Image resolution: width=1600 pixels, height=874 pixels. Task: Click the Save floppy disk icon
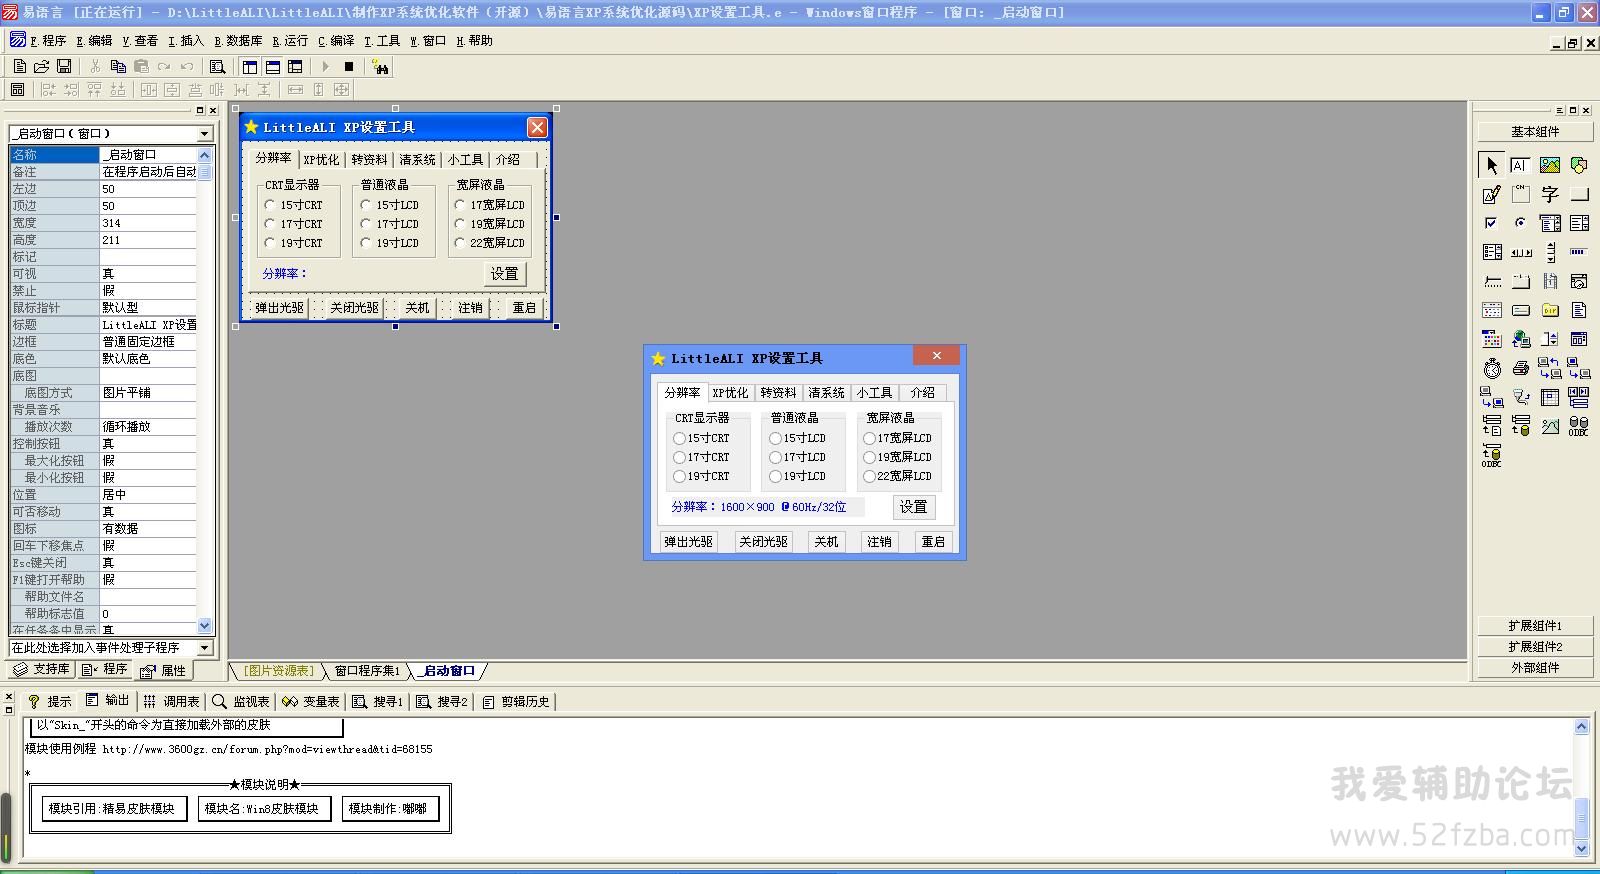pos(64,67)
